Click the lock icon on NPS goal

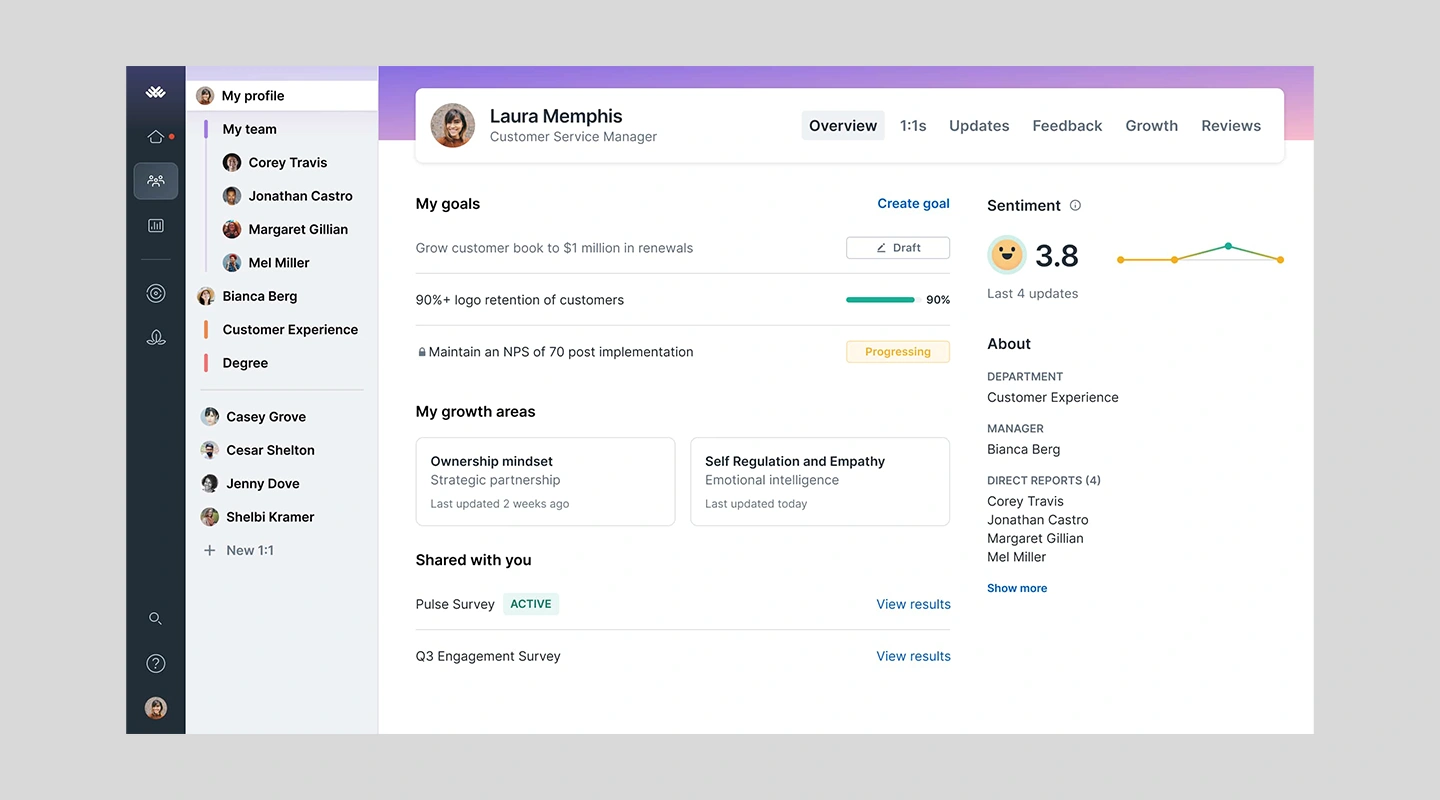(x=421, y=352)
